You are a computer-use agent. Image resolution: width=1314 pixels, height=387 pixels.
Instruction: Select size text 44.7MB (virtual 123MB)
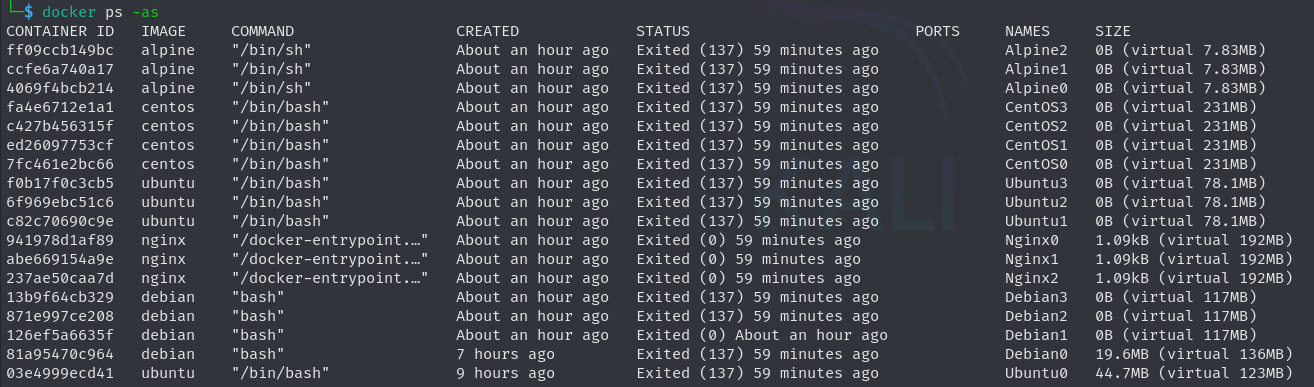click(x=1194, y=373)
